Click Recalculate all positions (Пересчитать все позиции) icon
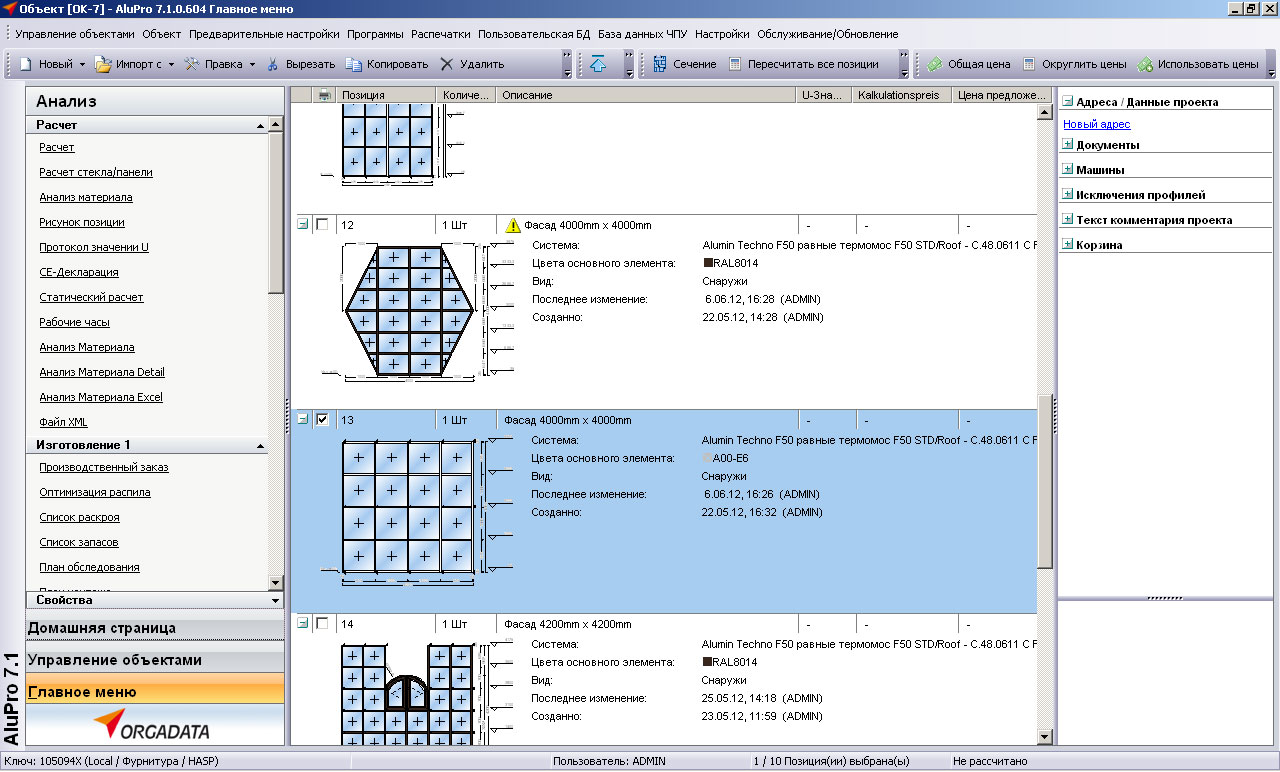The width and height of the screenshot is (1280, 772). point(735,64)
